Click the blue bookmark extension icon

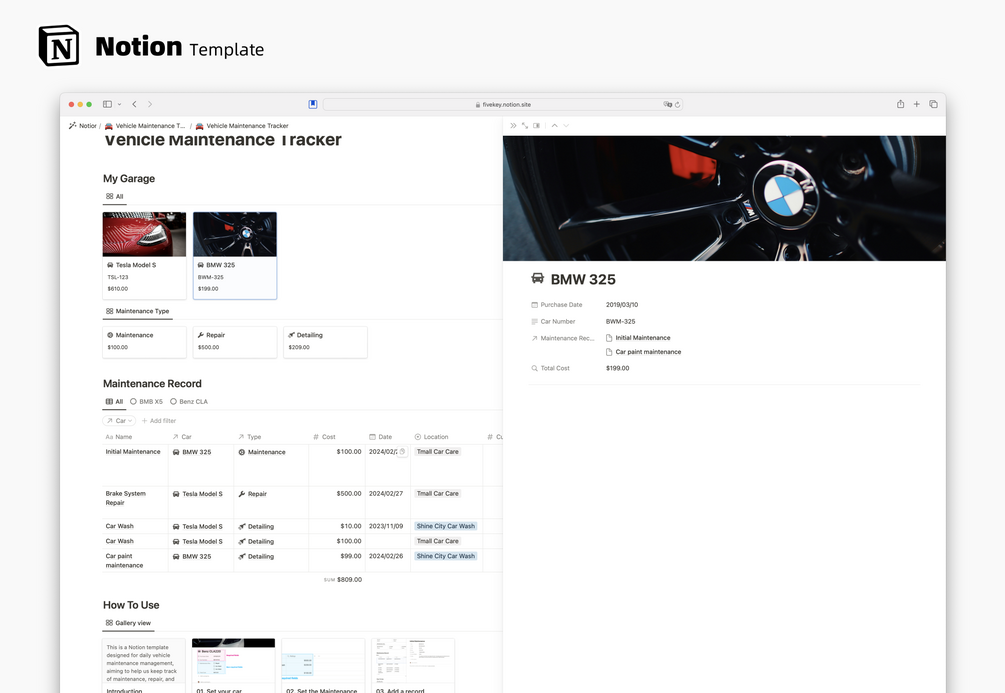313,104
